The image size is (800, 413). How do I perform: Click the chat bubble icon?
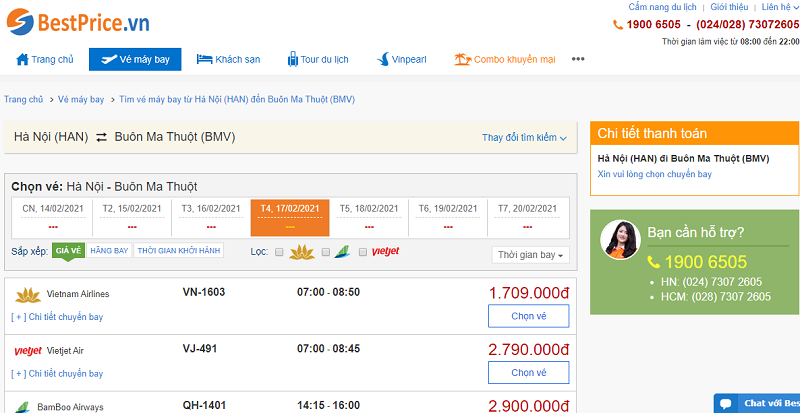(725, 403)
